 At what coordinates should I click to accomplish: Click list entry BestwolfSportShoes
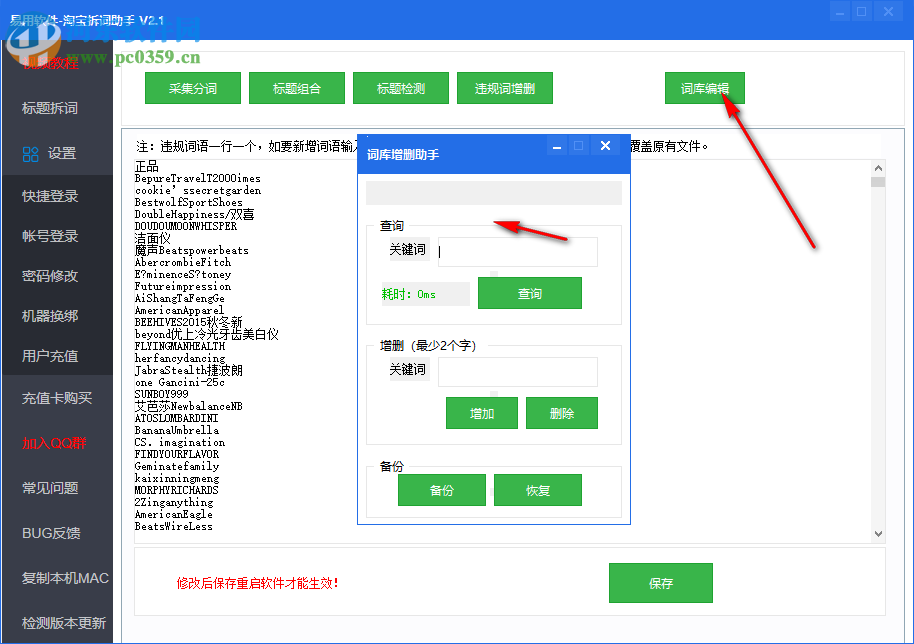188,202
